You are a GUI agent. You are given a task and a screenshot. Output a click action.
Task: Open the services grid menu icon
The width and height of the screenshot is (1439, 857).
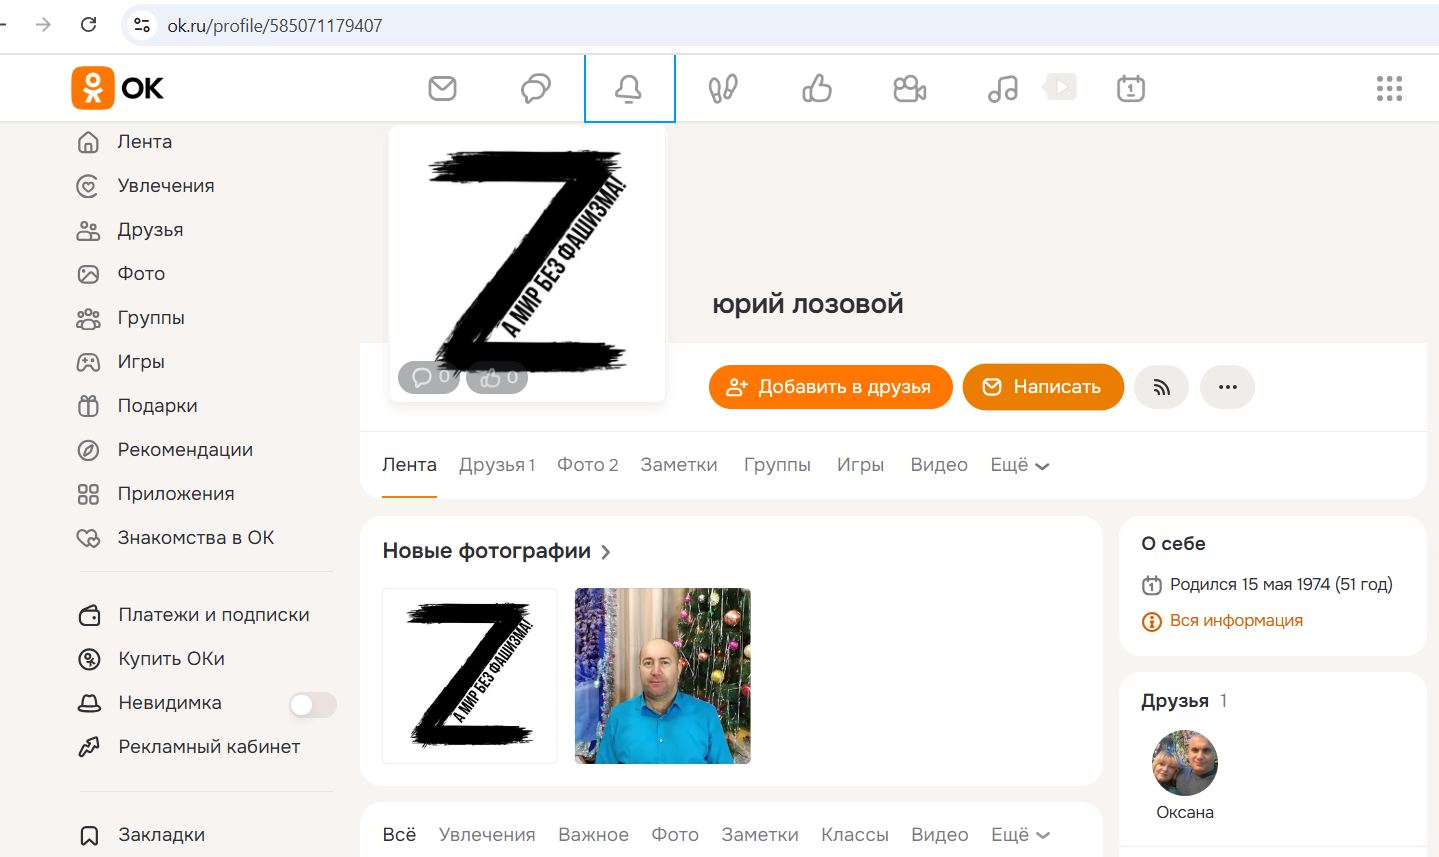tap(1389, 89)
